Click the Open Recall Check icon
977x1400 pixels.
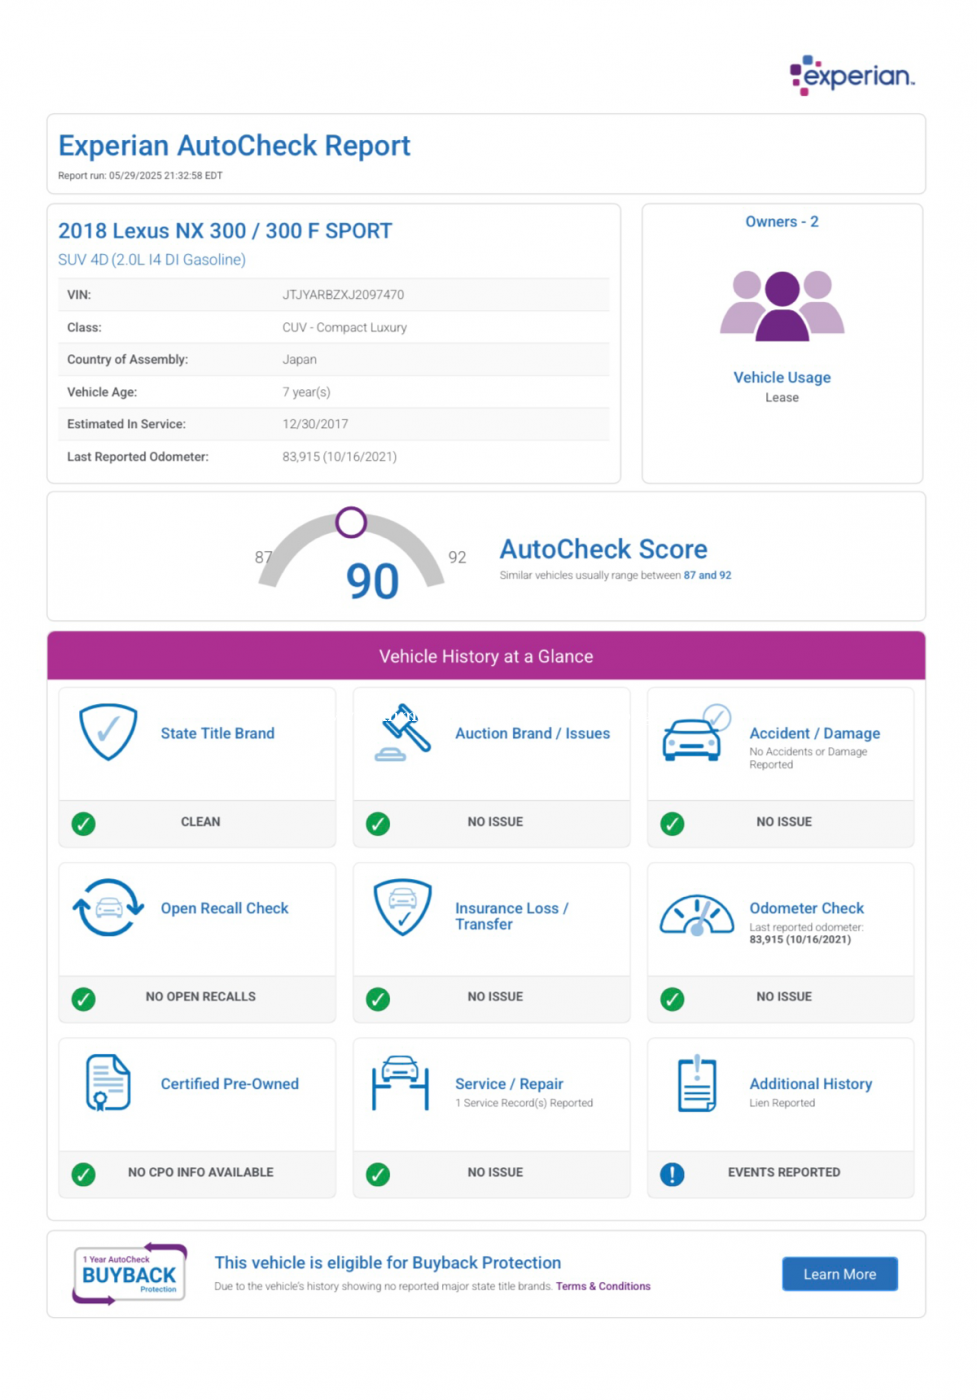pyautogui.click(x=108, y=908)
